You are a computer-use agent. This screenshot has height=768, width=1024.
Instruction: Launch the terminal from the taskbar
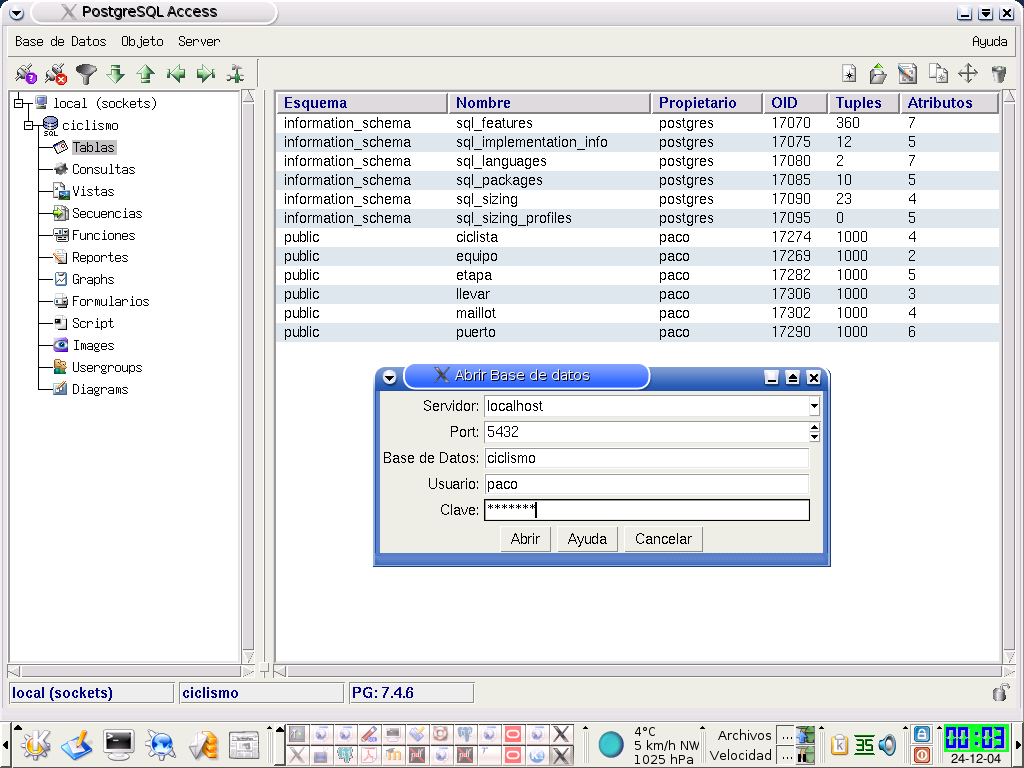119,744
